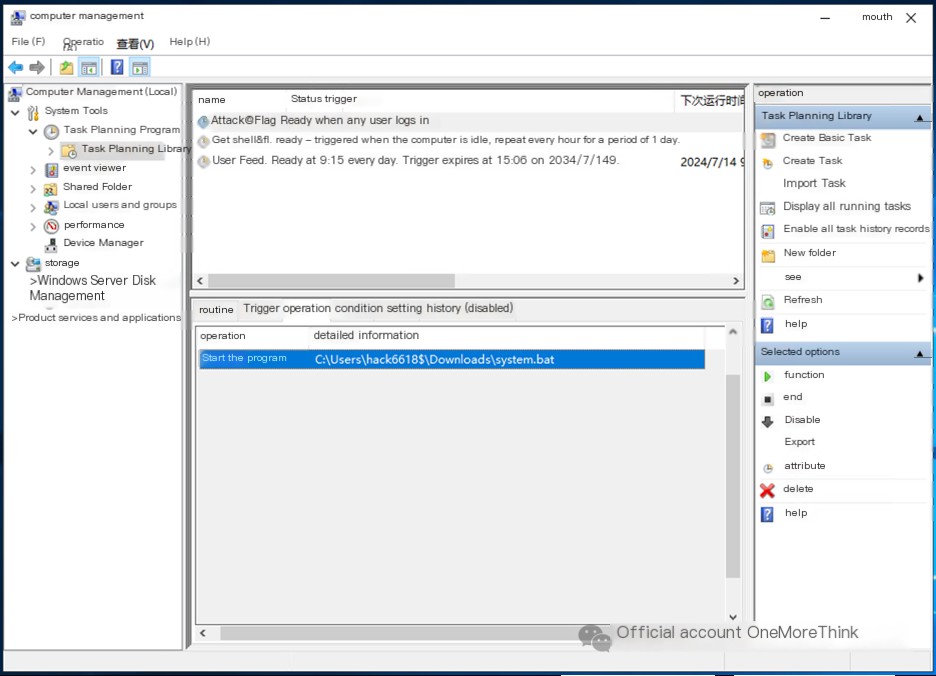The width and height of the screenshot is (936, 676).
Task: Click the Disable down-arrow icon
Action: tap(767, 421)
